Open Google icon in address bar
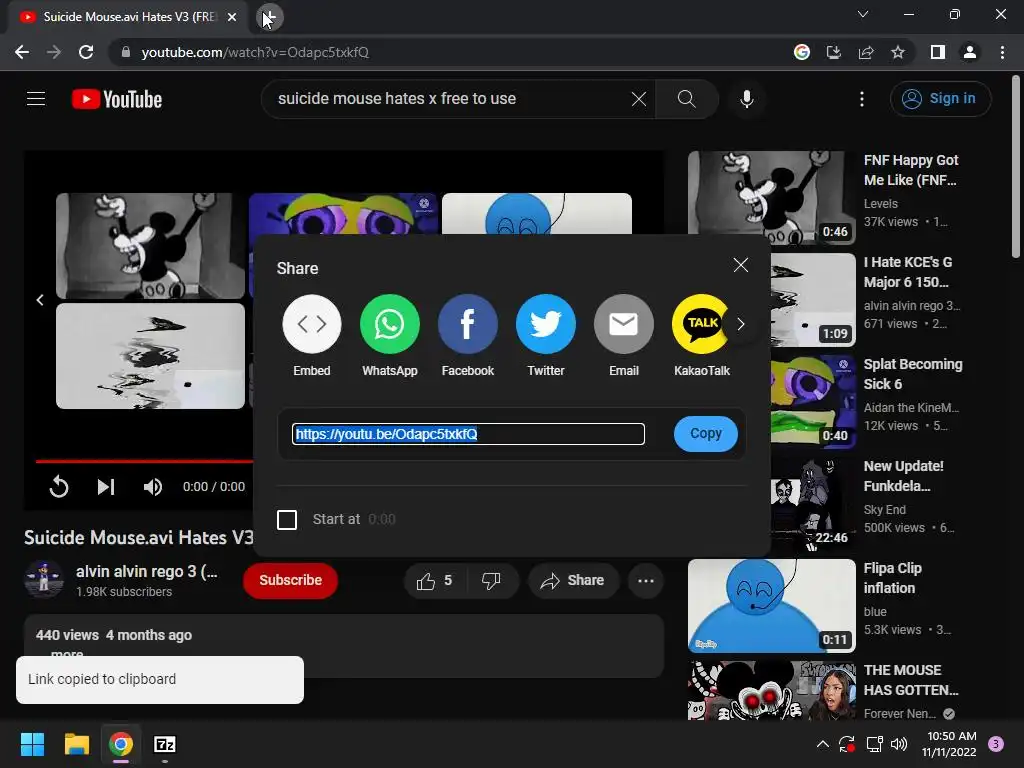This screenshot has height=768, width=1024. (x=802, y=52)
